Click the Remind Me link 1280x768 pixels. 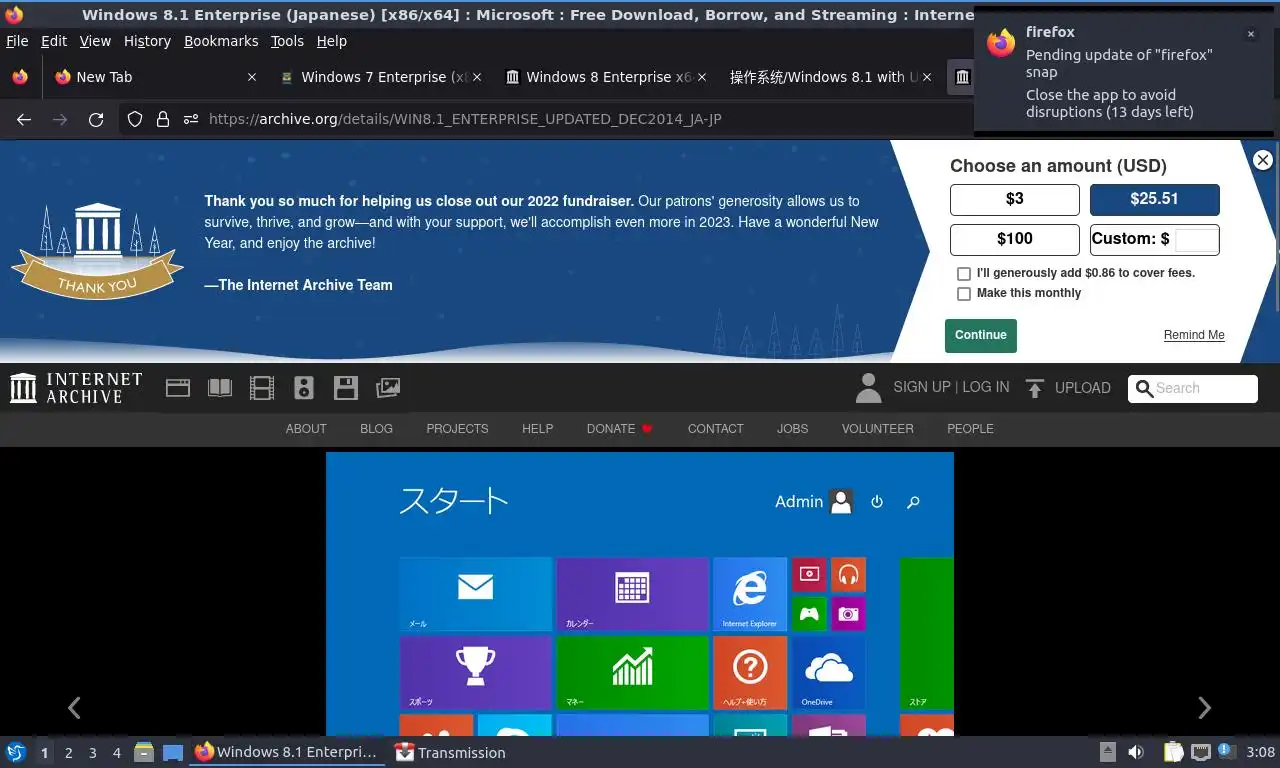[x=1194, y=336]
